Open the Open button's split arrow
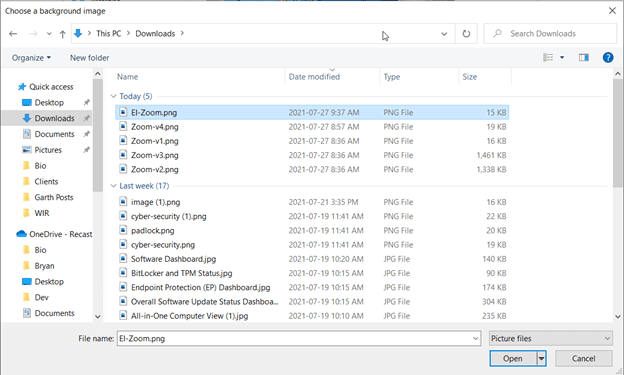The image size is (624, 375). 541,359
